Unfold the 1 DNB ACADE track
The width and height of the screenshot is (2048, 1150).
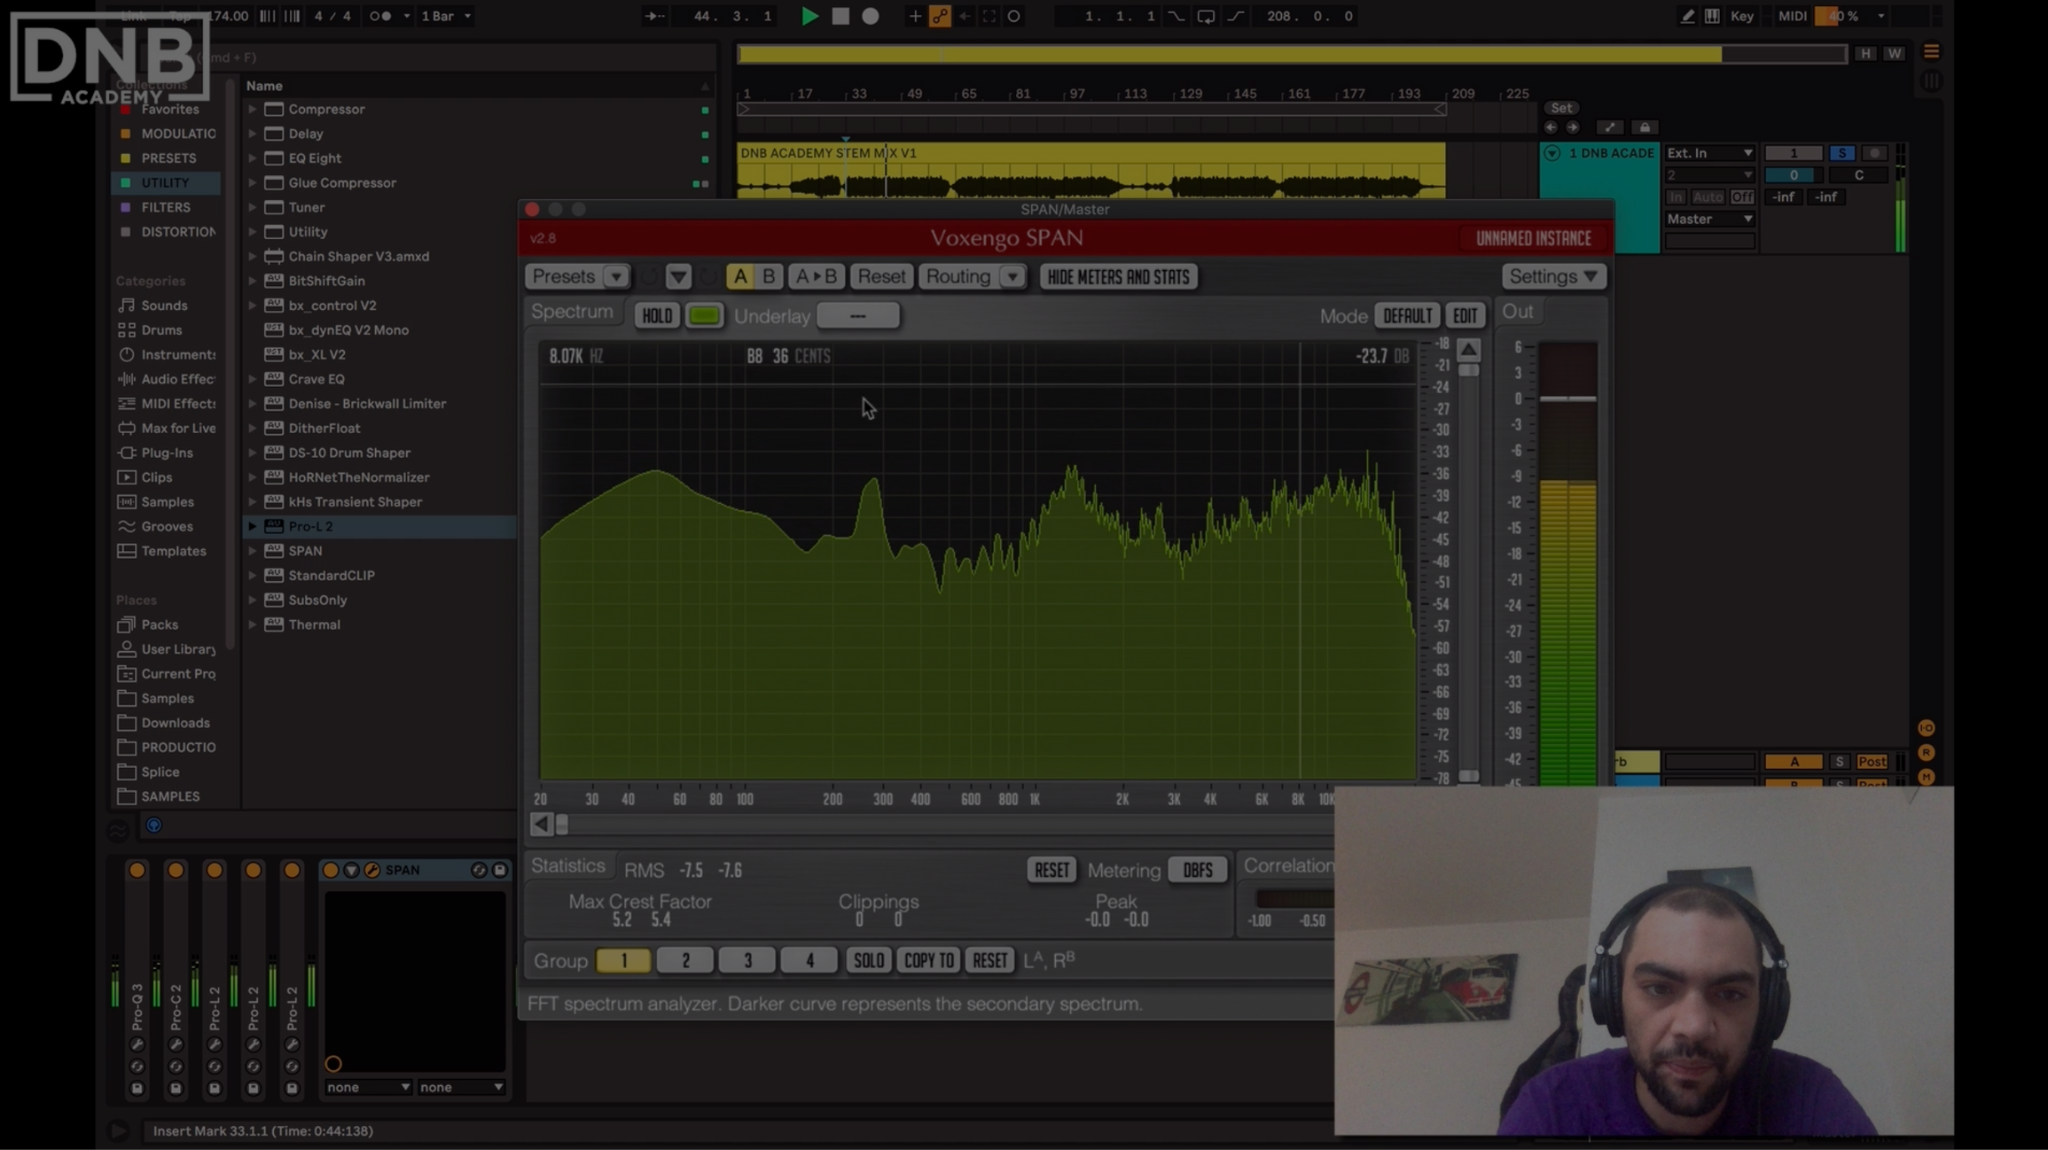click(1552, 153)
